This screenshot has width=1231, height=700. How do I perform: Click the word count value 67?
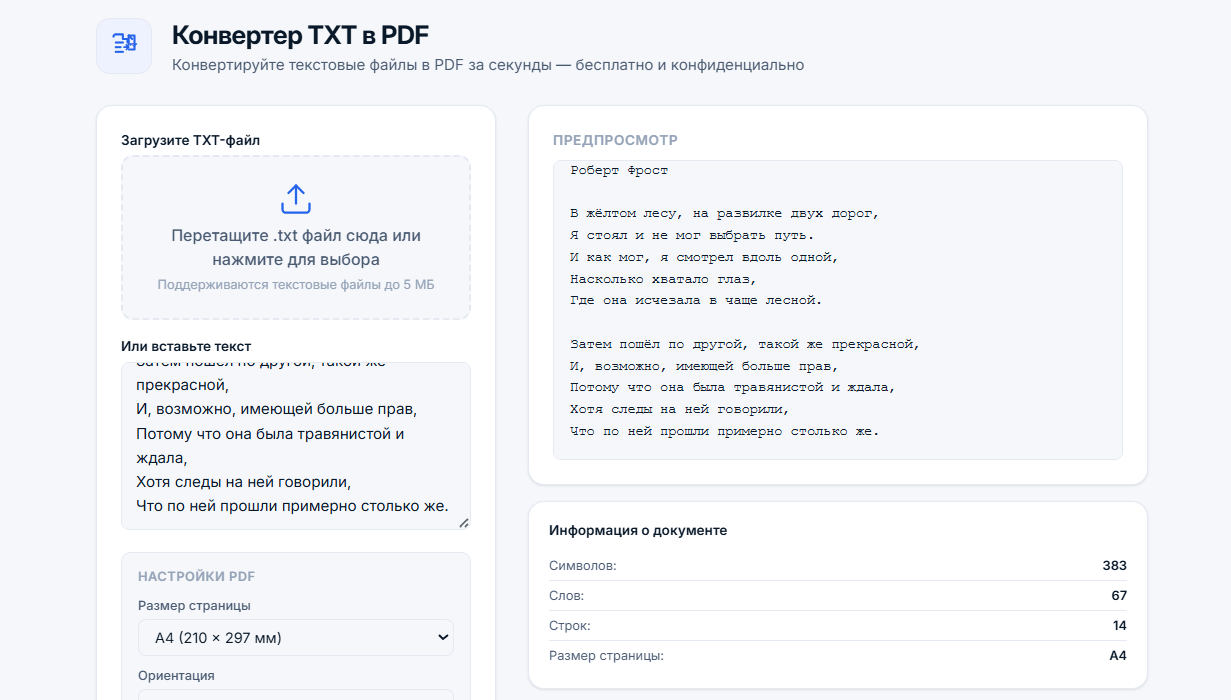1119,596
